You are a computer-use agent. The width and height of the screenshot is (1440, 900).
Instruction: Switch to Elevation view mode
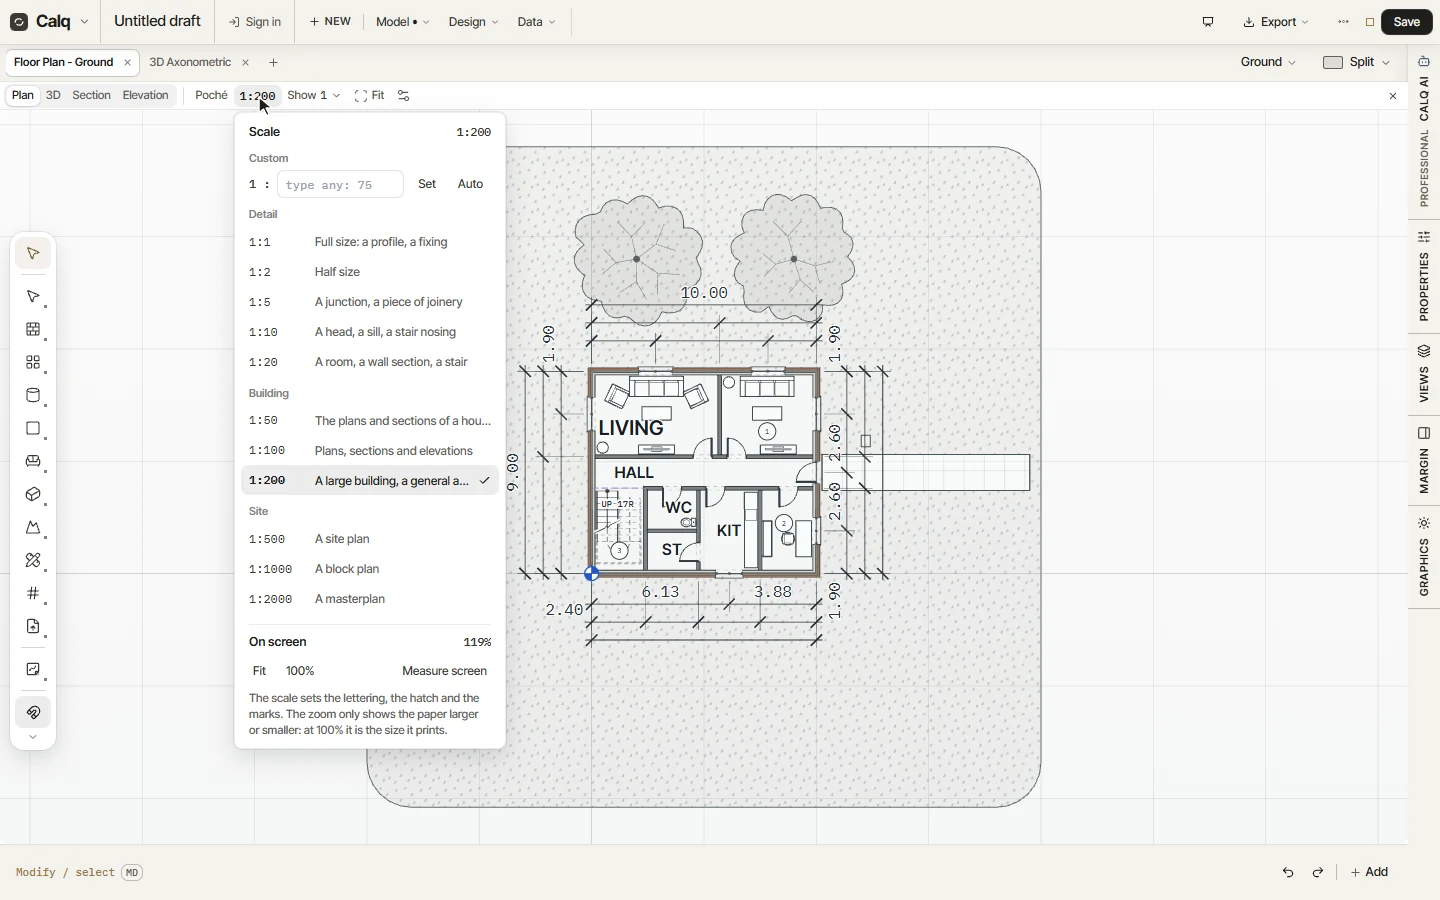click(146, 96)
